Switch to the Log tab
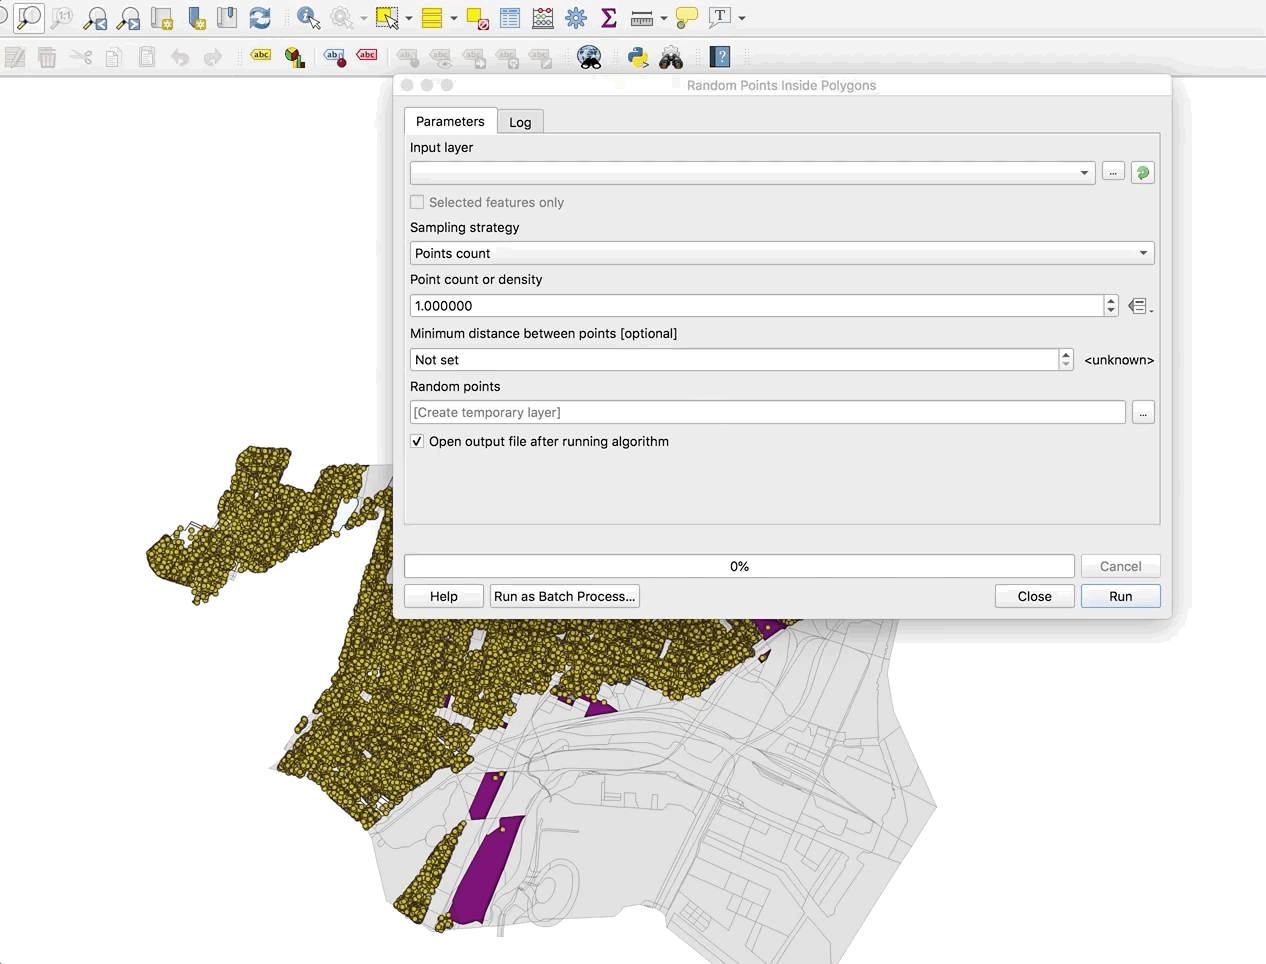The width and height of the screenshot is (1266, 964). click(520, 122)
